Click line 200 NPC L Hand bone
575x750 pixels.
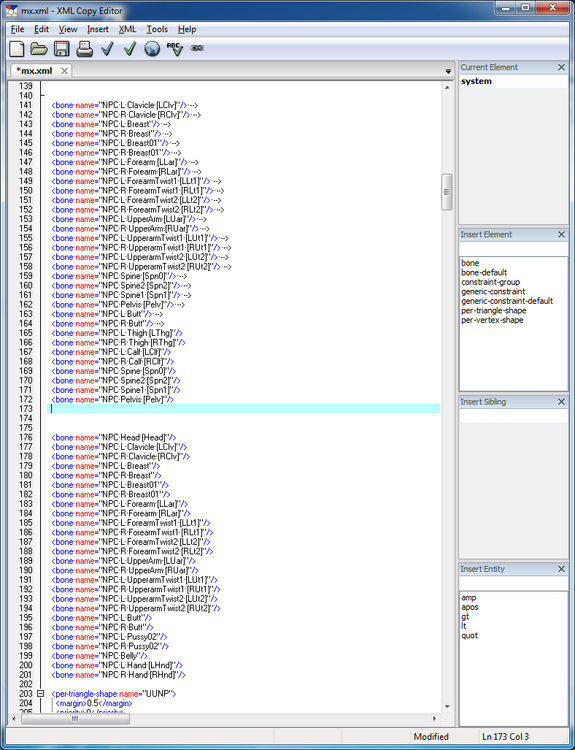pos(117,665)
